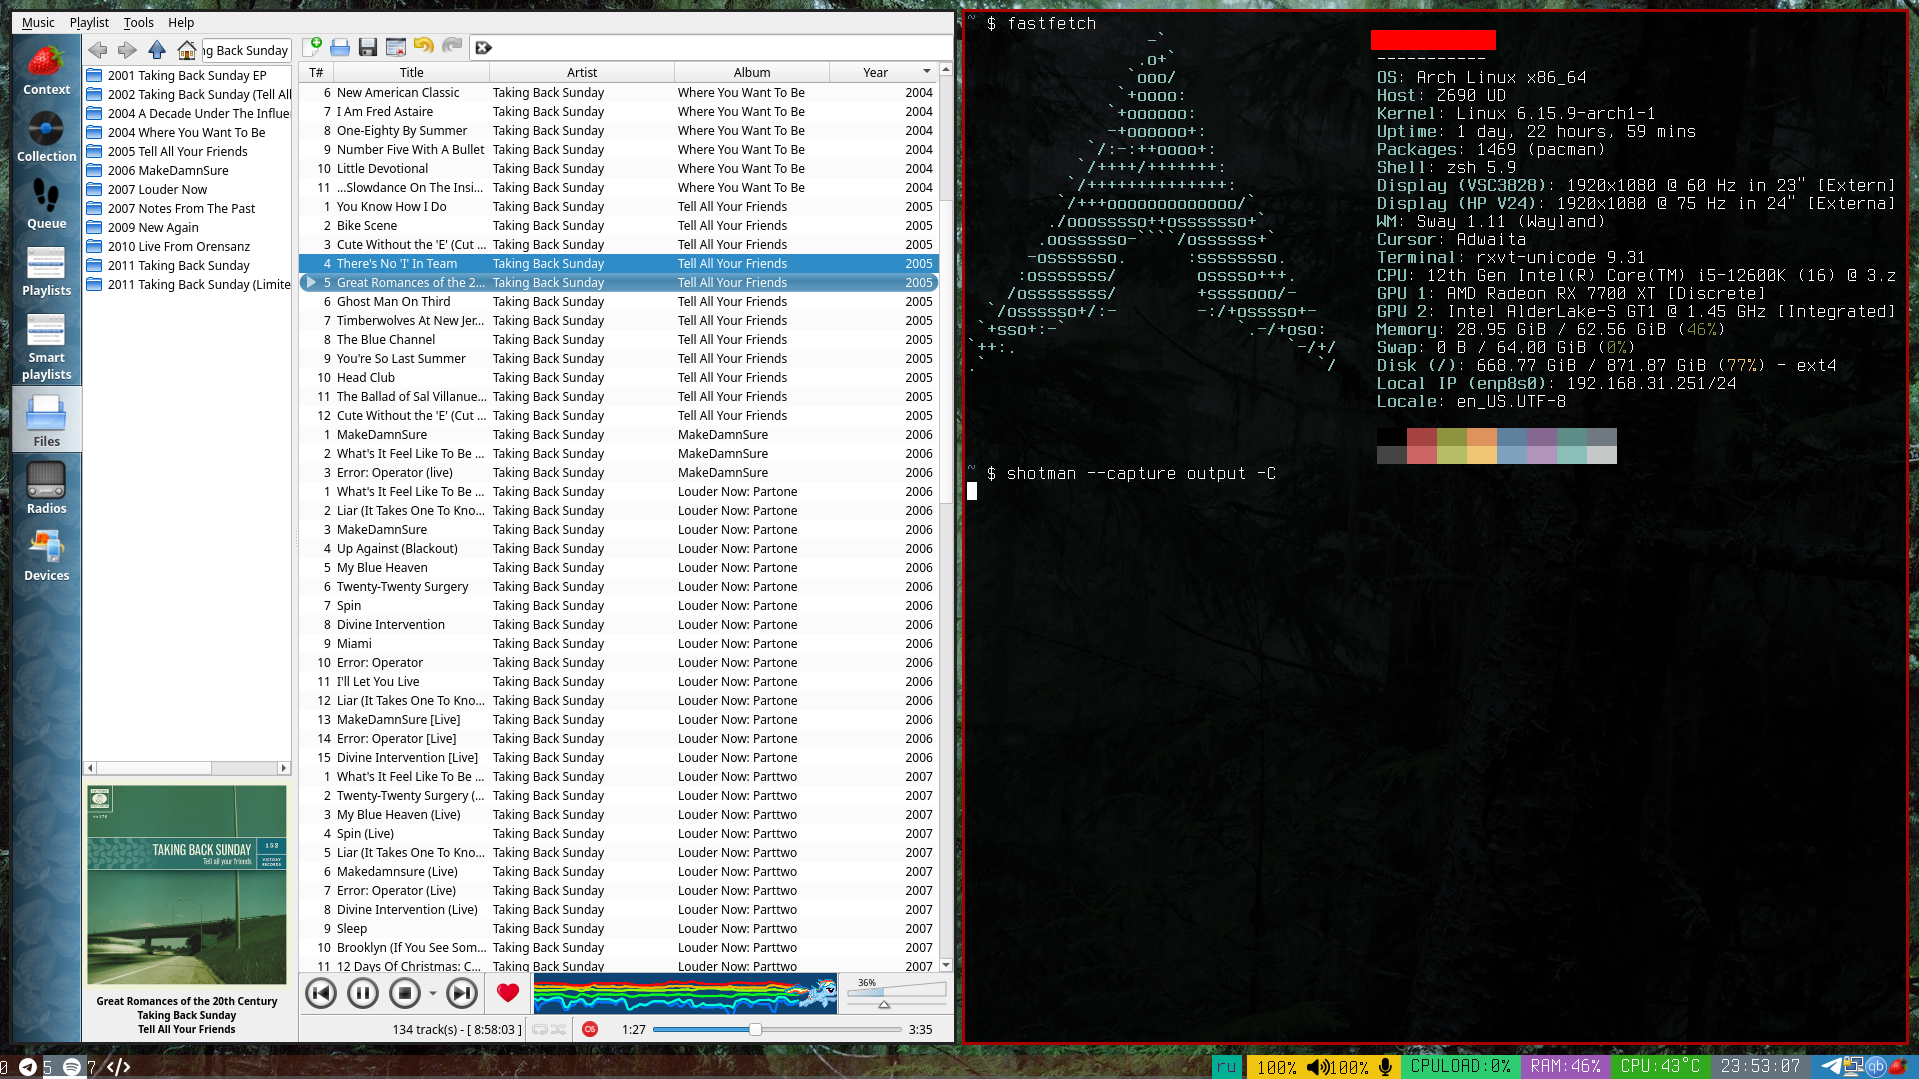The width and height of the screenshot is (1919, 1079).
Task: Open the Smart playlists sidebar section
Action: 46,346
